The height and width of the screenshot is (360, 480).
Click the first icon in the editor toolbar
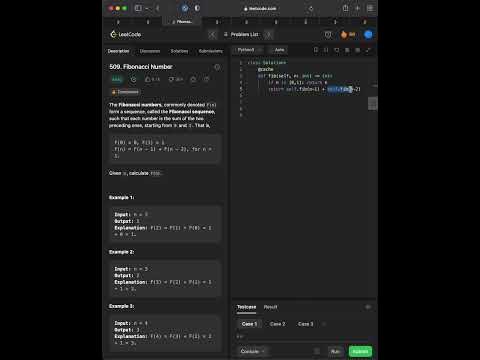pos(316,50)
